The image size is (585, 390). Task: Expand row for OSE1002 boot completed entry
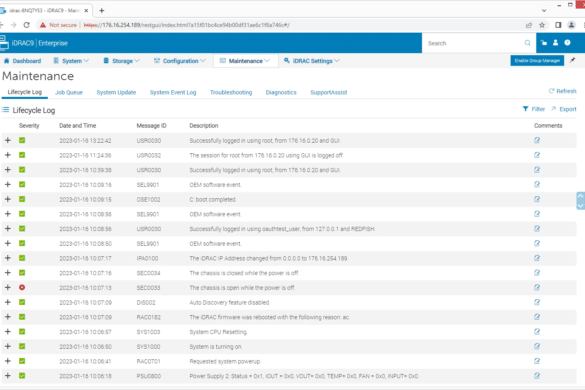pyautogui.click(x=7, y=199)
